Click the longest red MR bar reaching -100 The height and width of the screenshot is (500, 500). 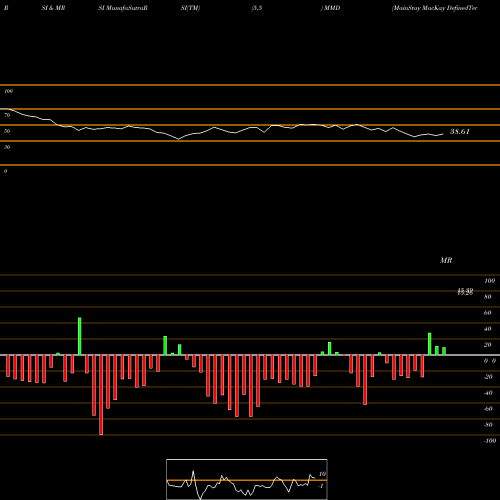point(101,395)
